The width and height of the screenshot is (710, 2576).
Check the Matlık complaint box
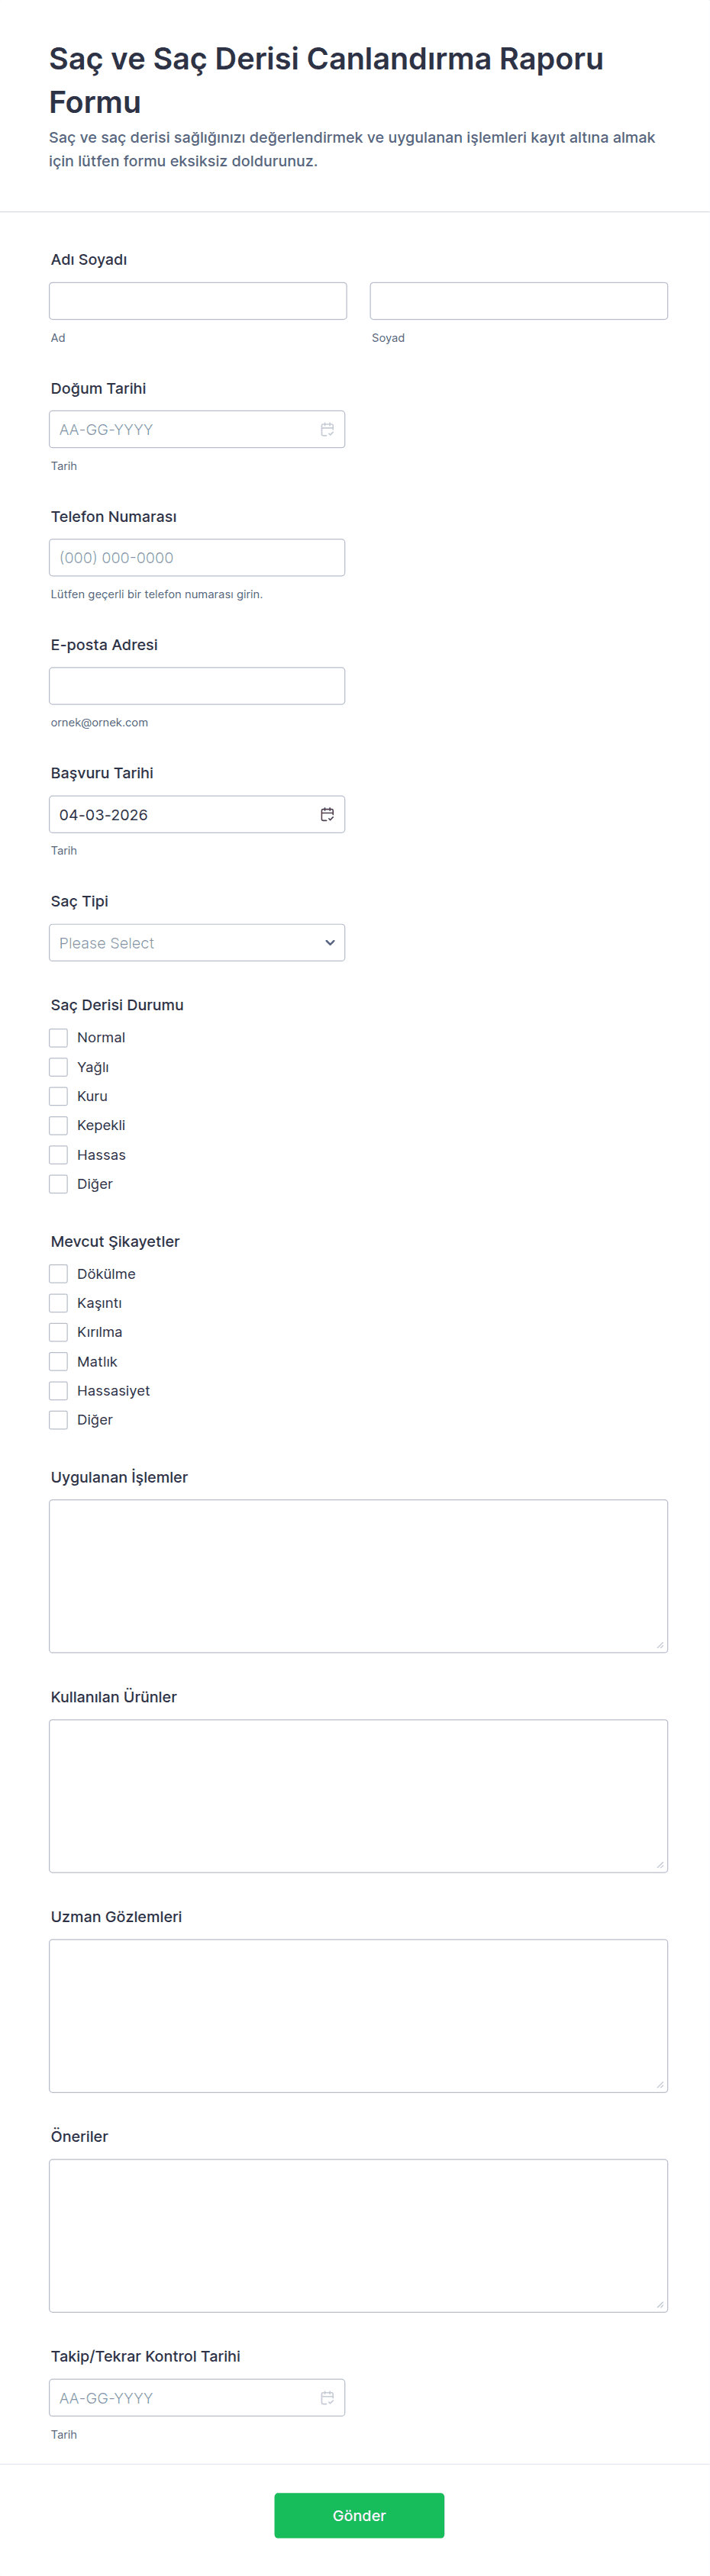click(59, 1362)
